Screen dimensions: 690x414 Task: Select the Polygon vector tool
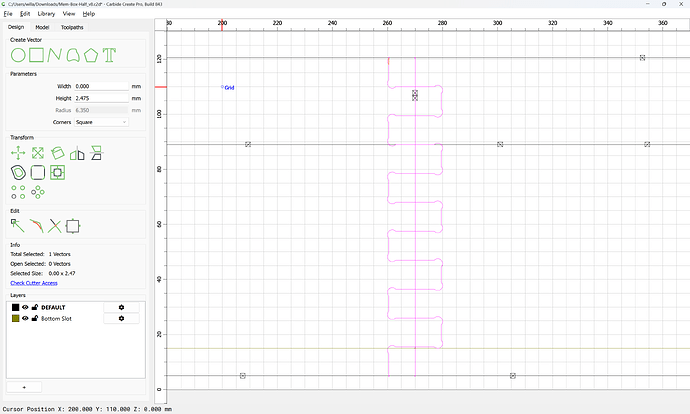tap(91, 55)
